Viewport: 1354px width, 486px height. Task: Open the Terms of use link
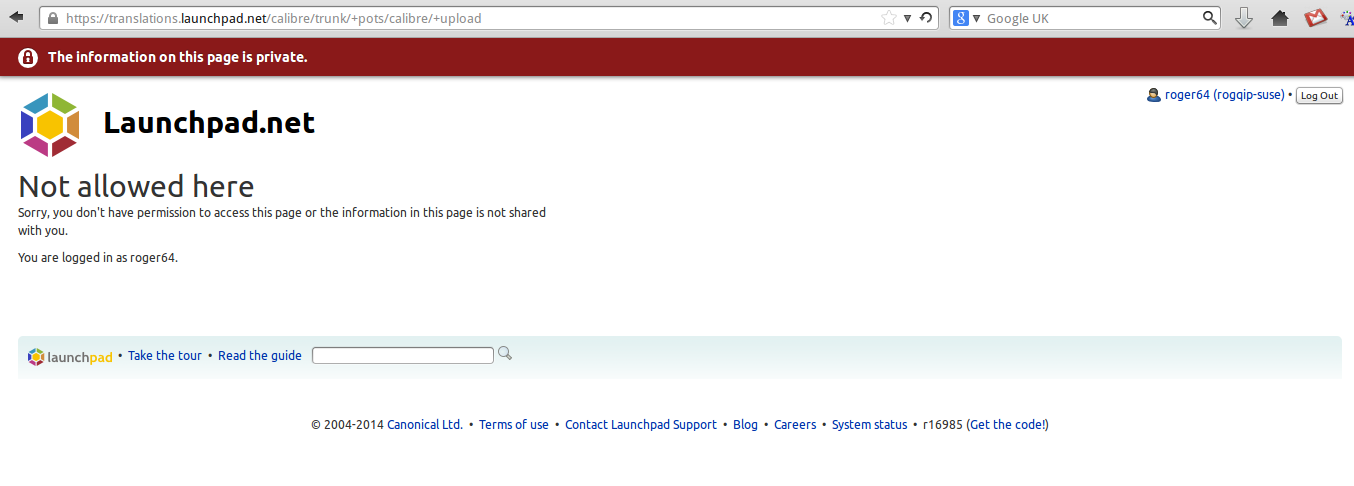tap(514, 425)
